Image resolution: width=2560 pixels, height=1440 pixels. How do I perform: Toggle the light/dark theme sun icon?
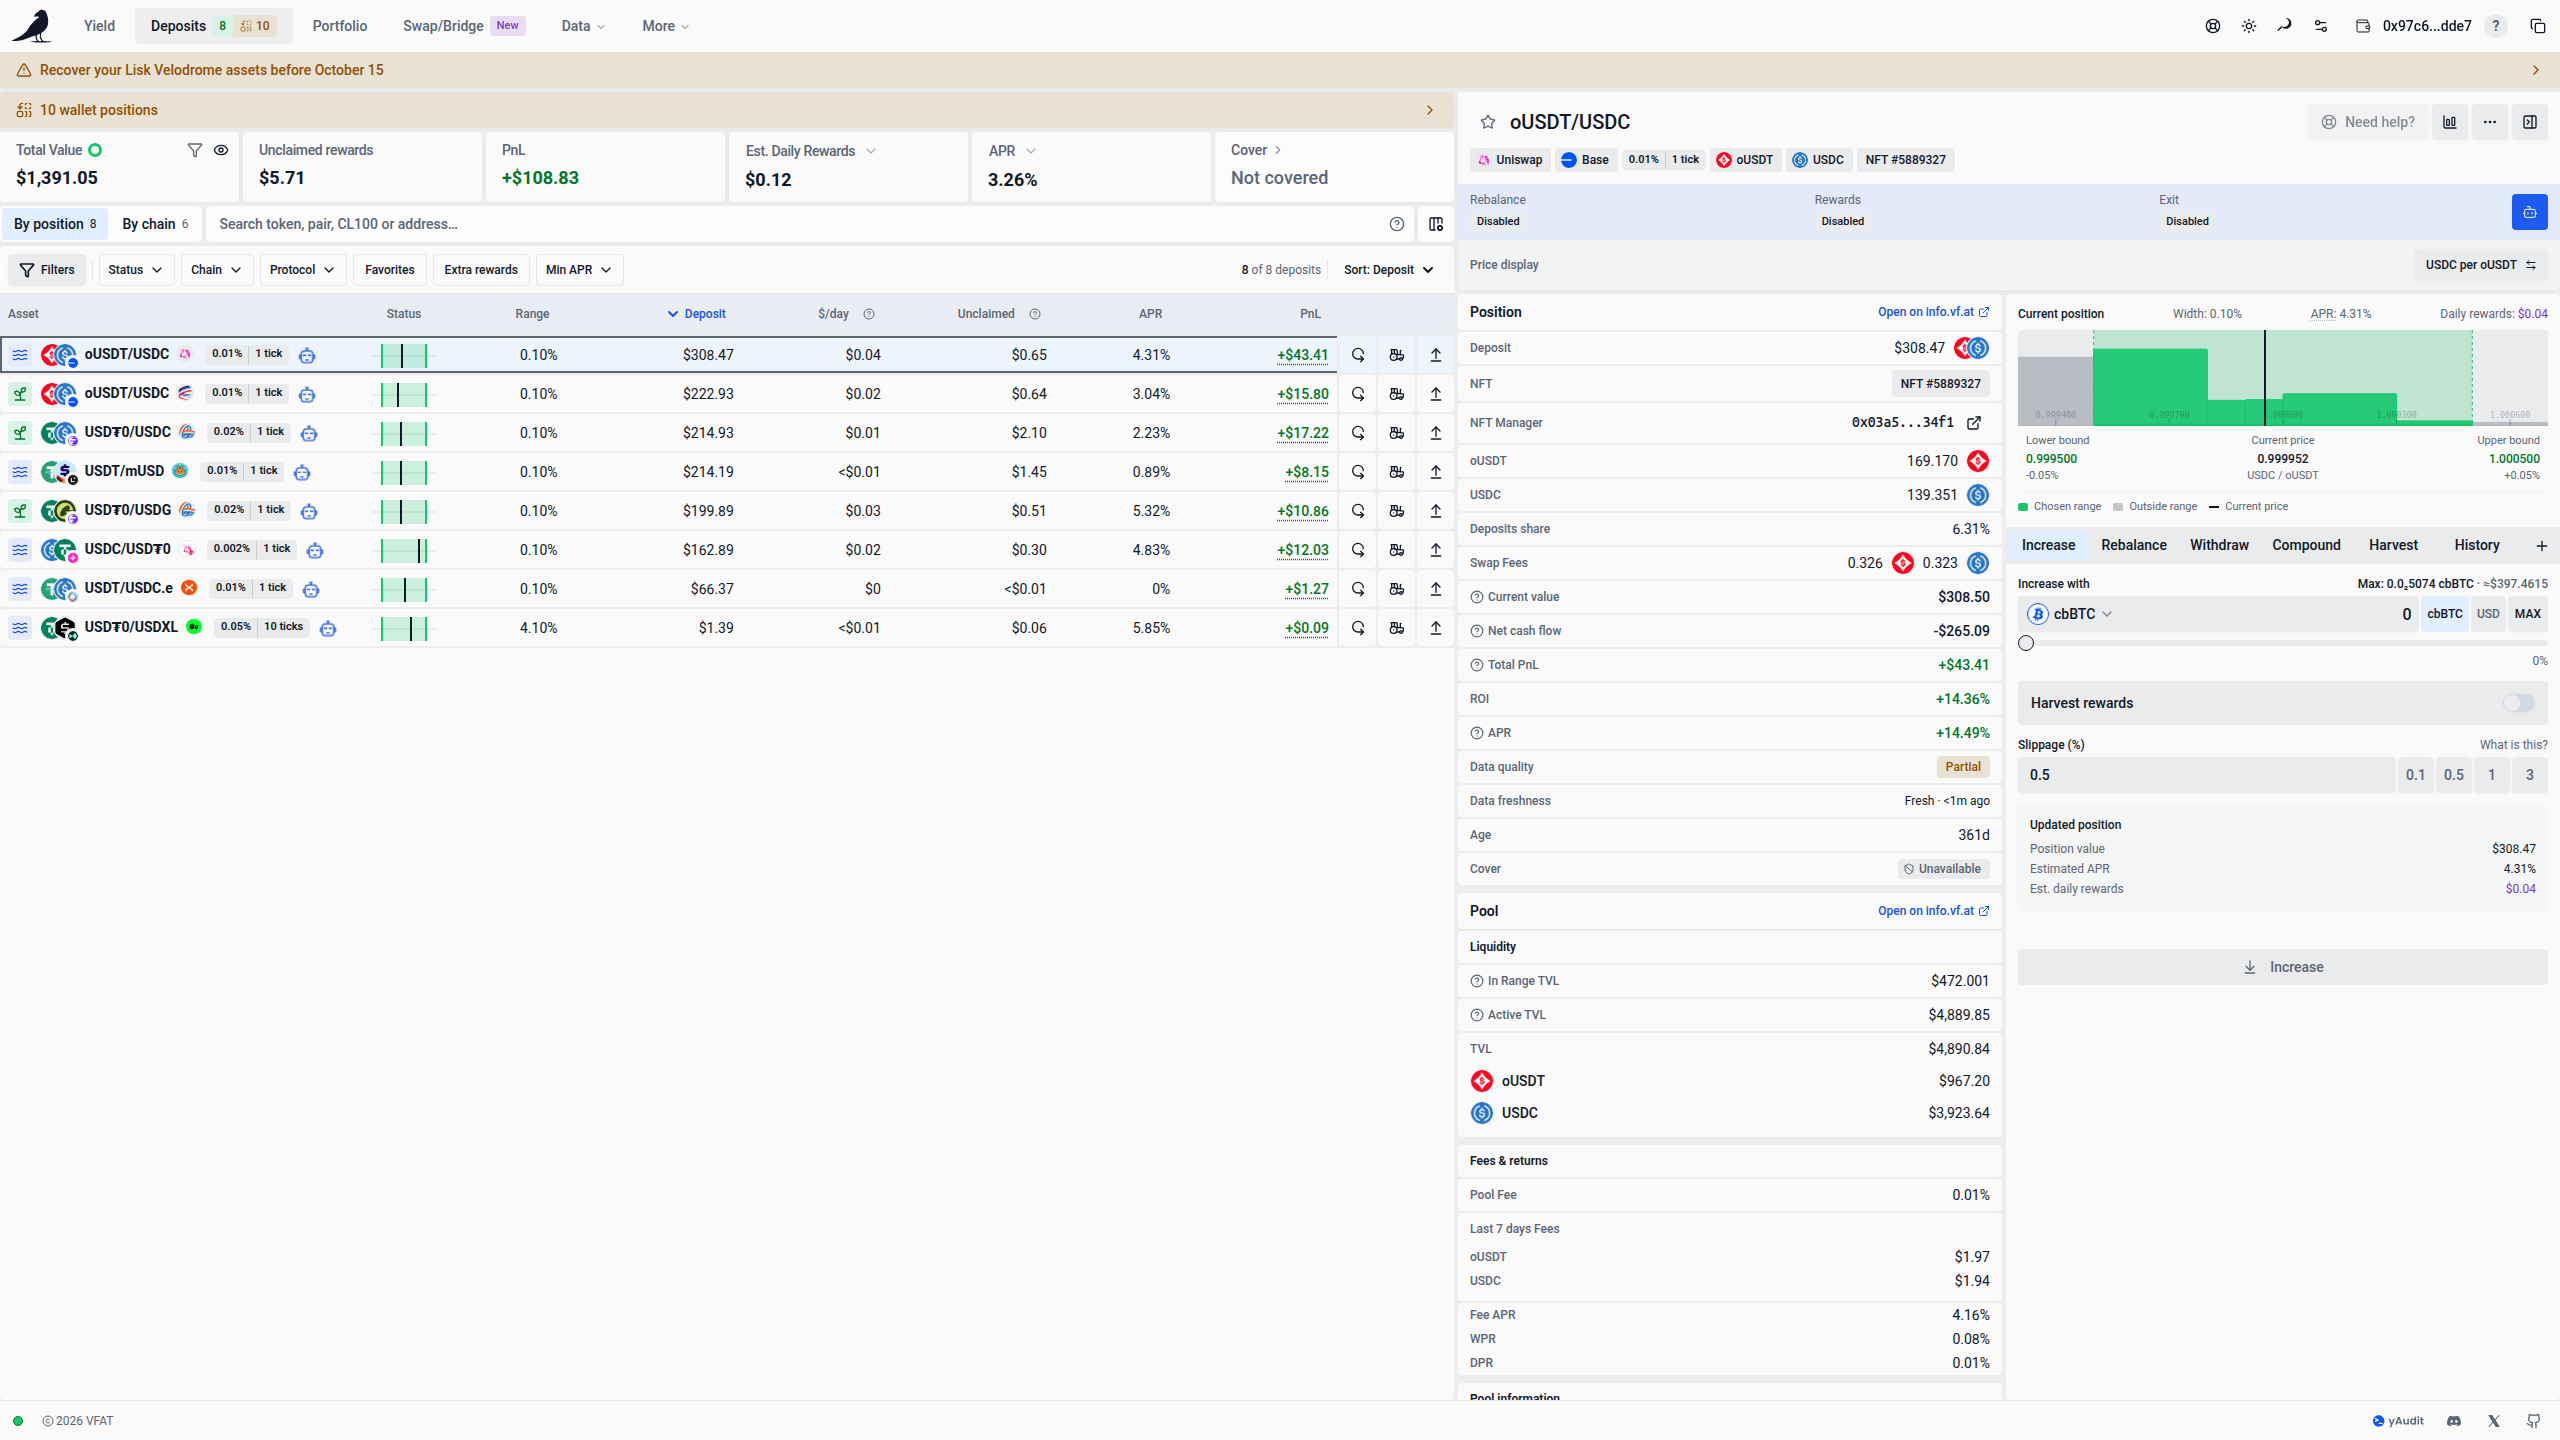(x=2249, y=26)
